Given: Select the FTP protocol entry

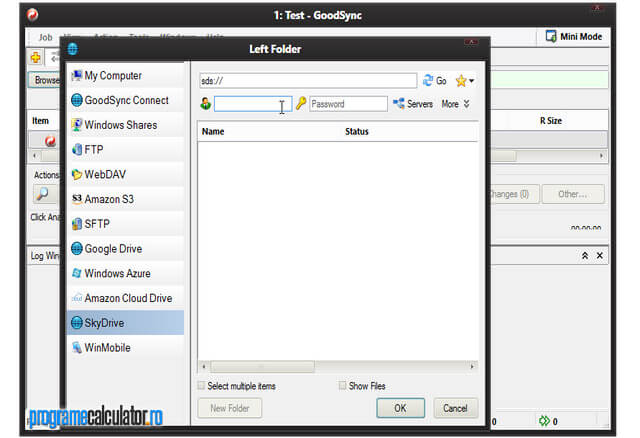Looking at the screenshot, I should click(x=125, y=150).
